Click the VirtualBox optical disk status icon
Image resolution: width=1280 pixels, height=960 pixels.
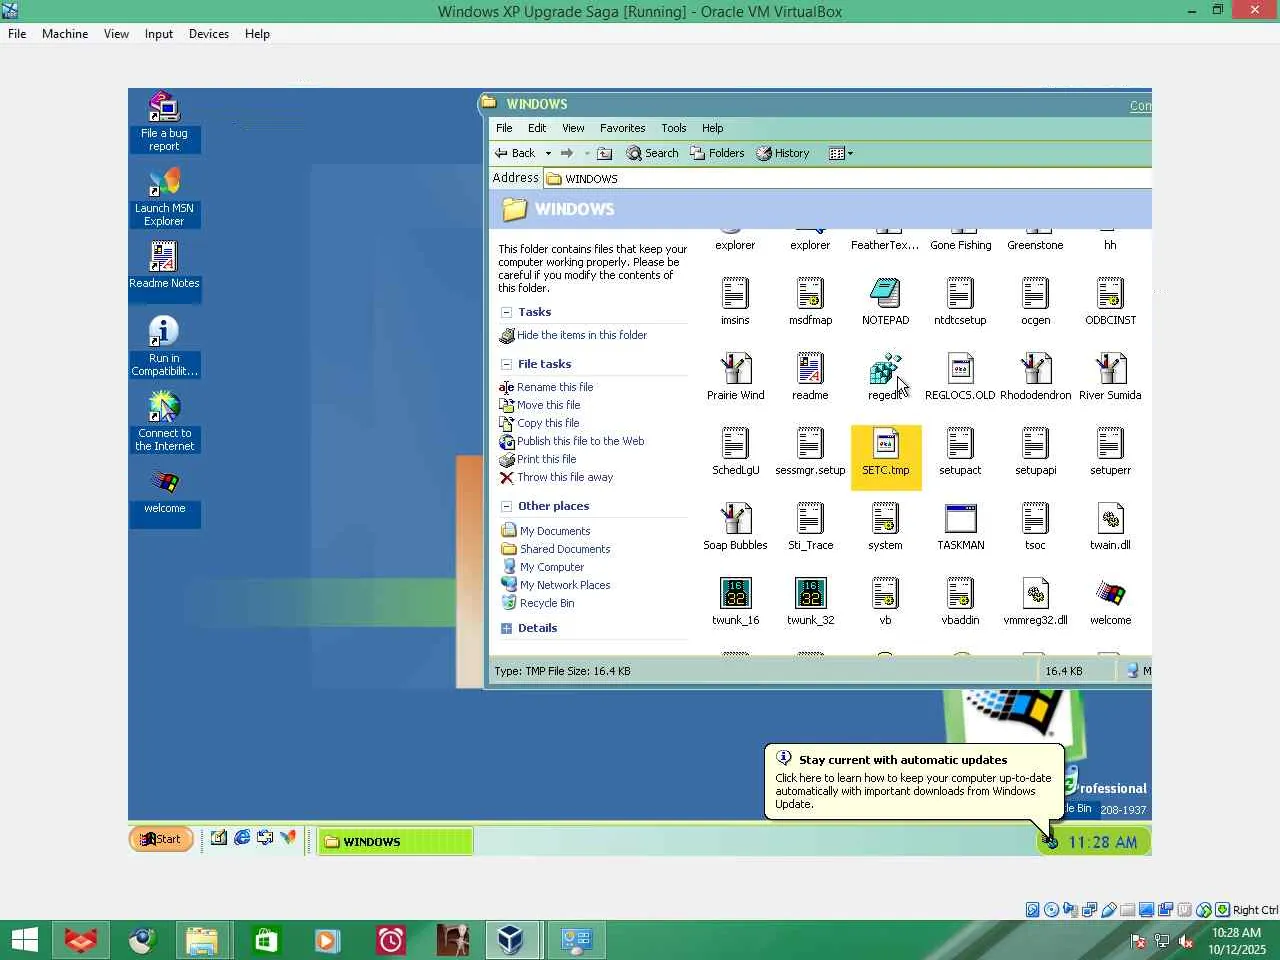[1051, 910]
